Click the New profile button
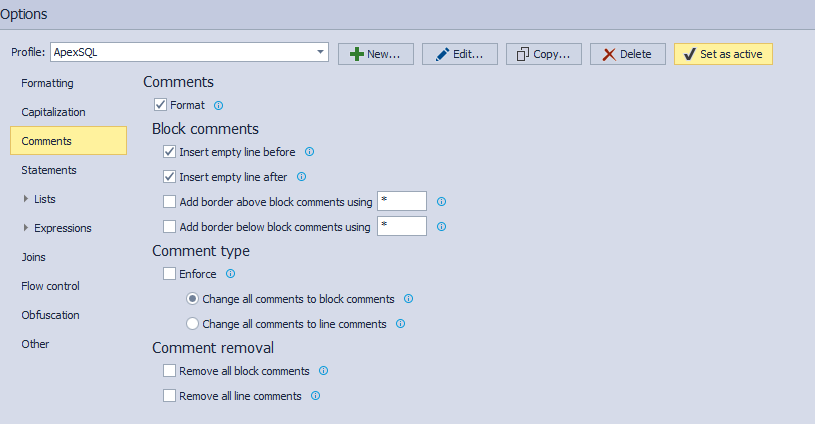 click(376, 54)
